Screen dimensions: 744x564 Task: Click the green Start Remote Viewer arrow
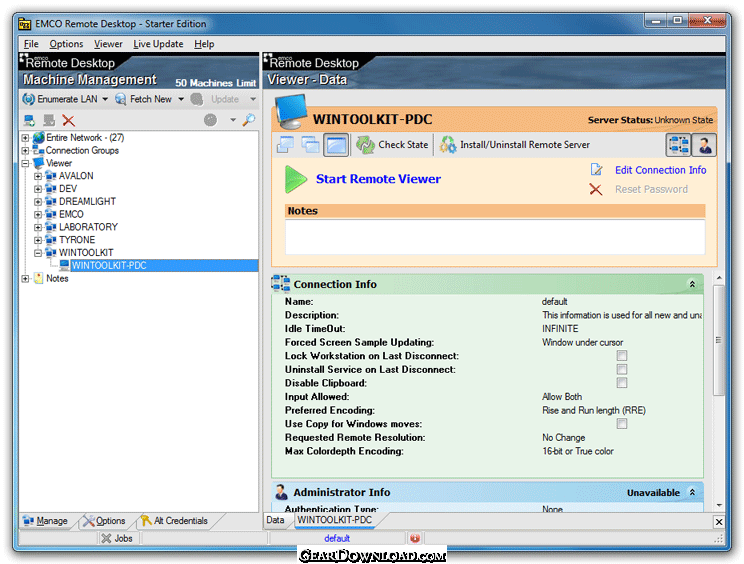pos(296,179)
